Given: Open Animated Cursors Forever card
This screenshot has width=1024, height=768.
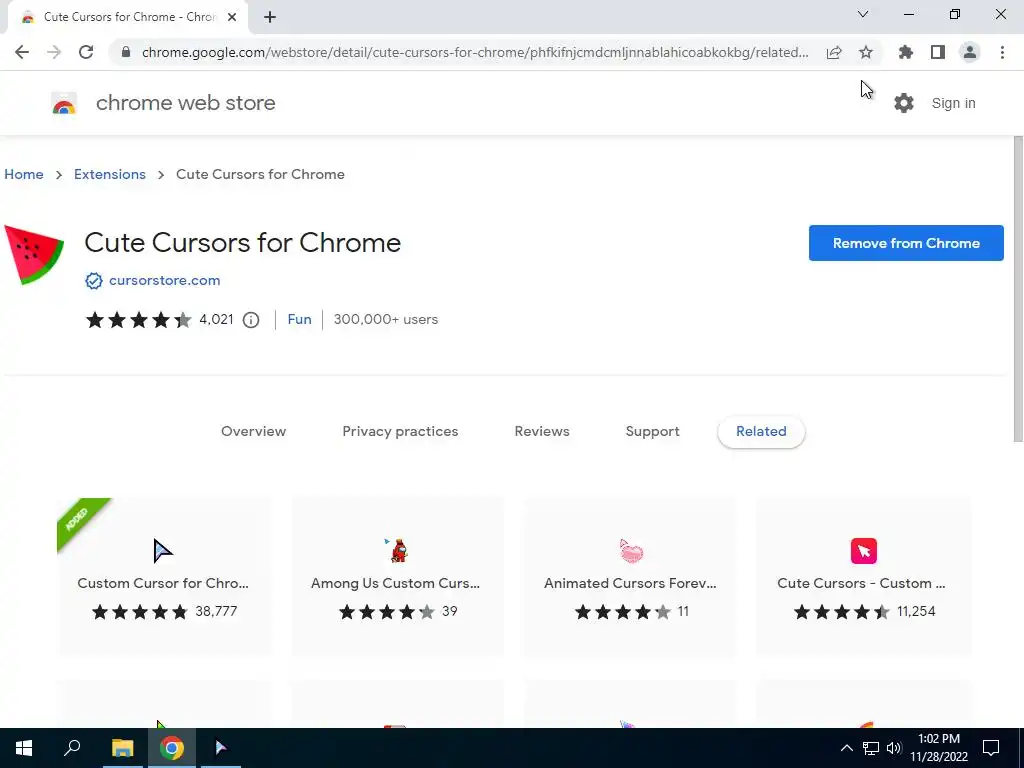Looking at the screenshot, I should (x=630, y=576).
